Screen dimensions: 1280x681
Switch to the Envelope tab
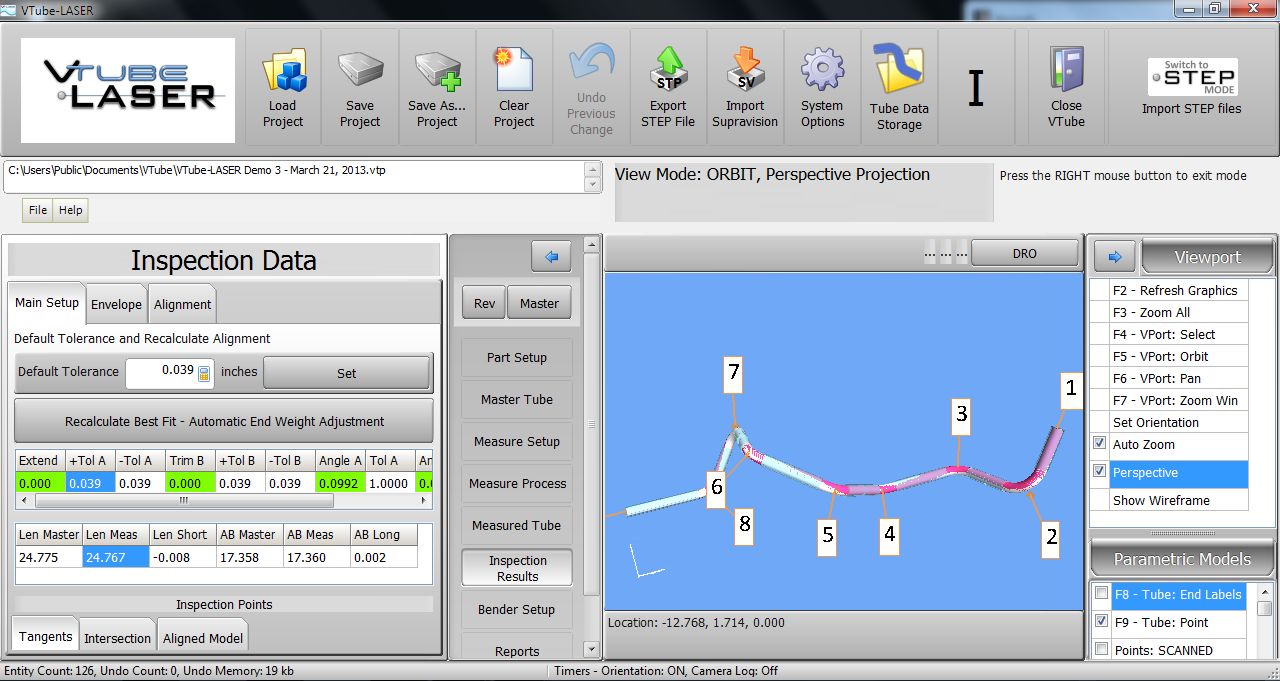(x=116, y=304)
